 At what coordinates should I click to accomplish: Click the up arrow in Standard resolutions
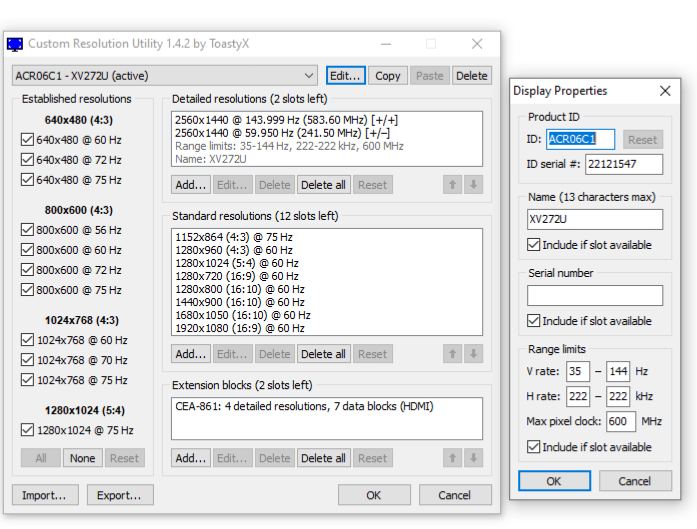452,354
